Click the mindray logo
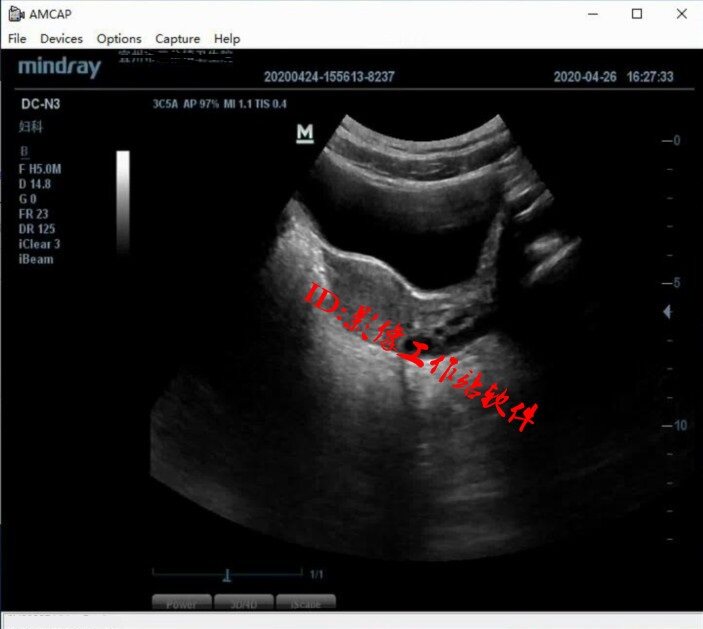 coord(60,67)
